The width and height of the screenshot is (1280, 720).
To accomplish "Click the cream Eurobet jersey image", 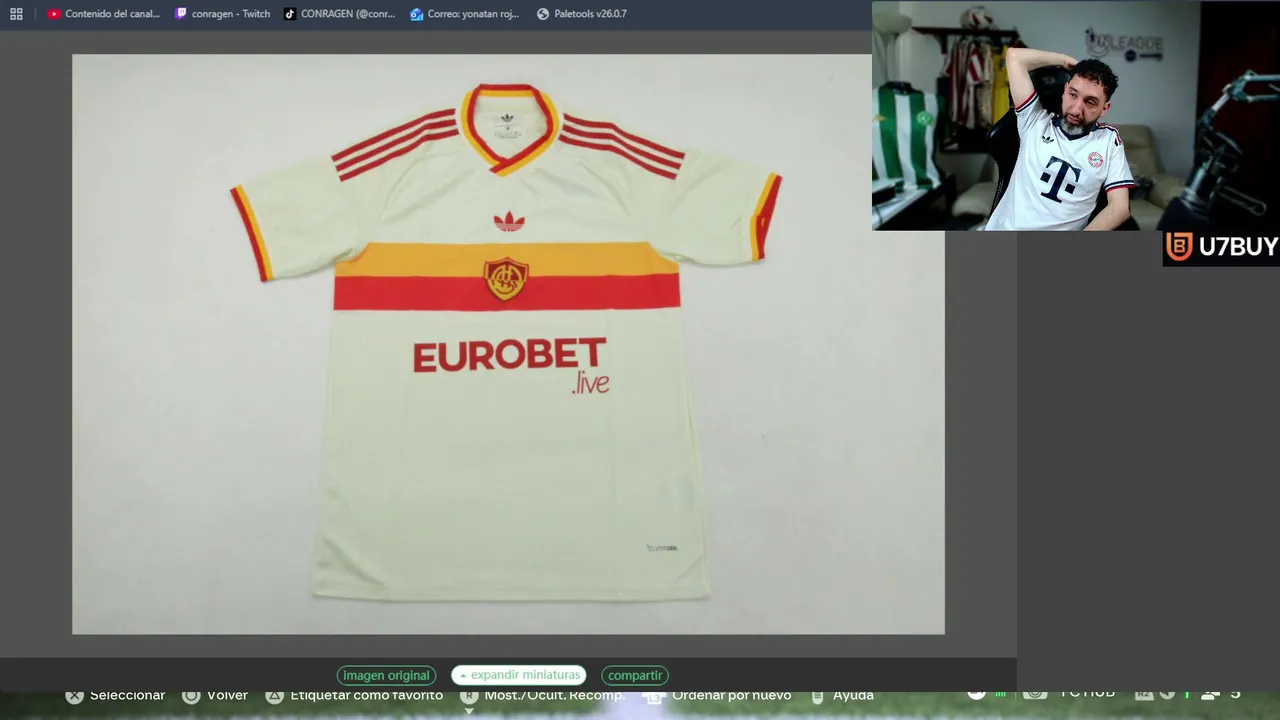I will click(508, 344).
